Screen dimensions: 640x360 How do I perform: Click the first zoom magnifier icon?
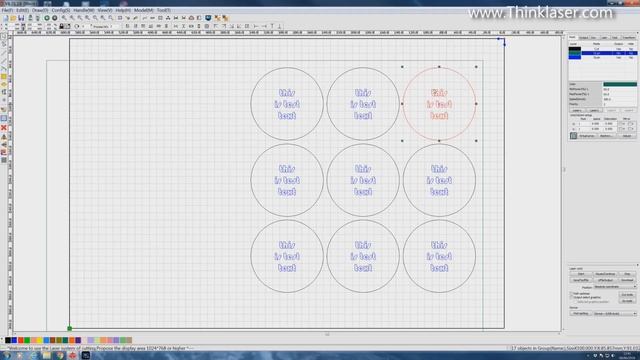64,18
